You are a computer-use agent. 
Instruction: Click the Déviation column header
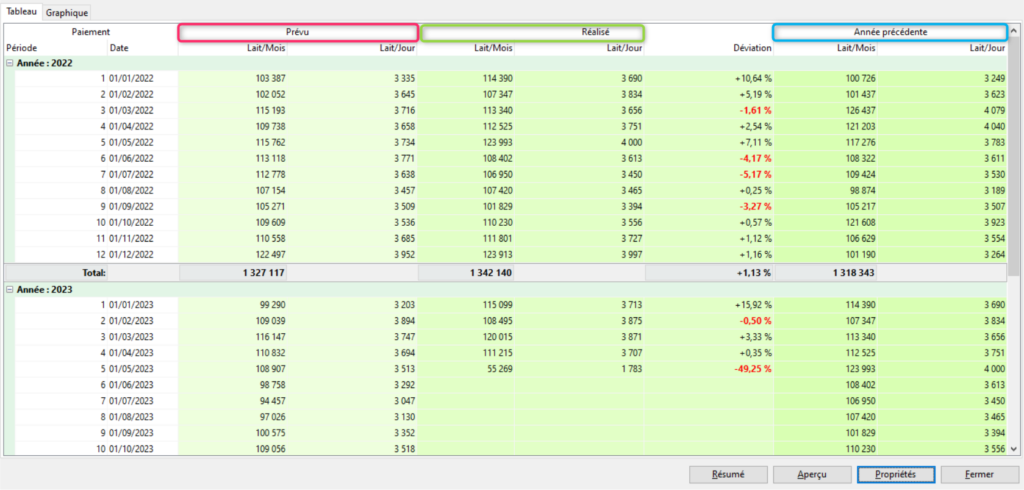[753, 48]
